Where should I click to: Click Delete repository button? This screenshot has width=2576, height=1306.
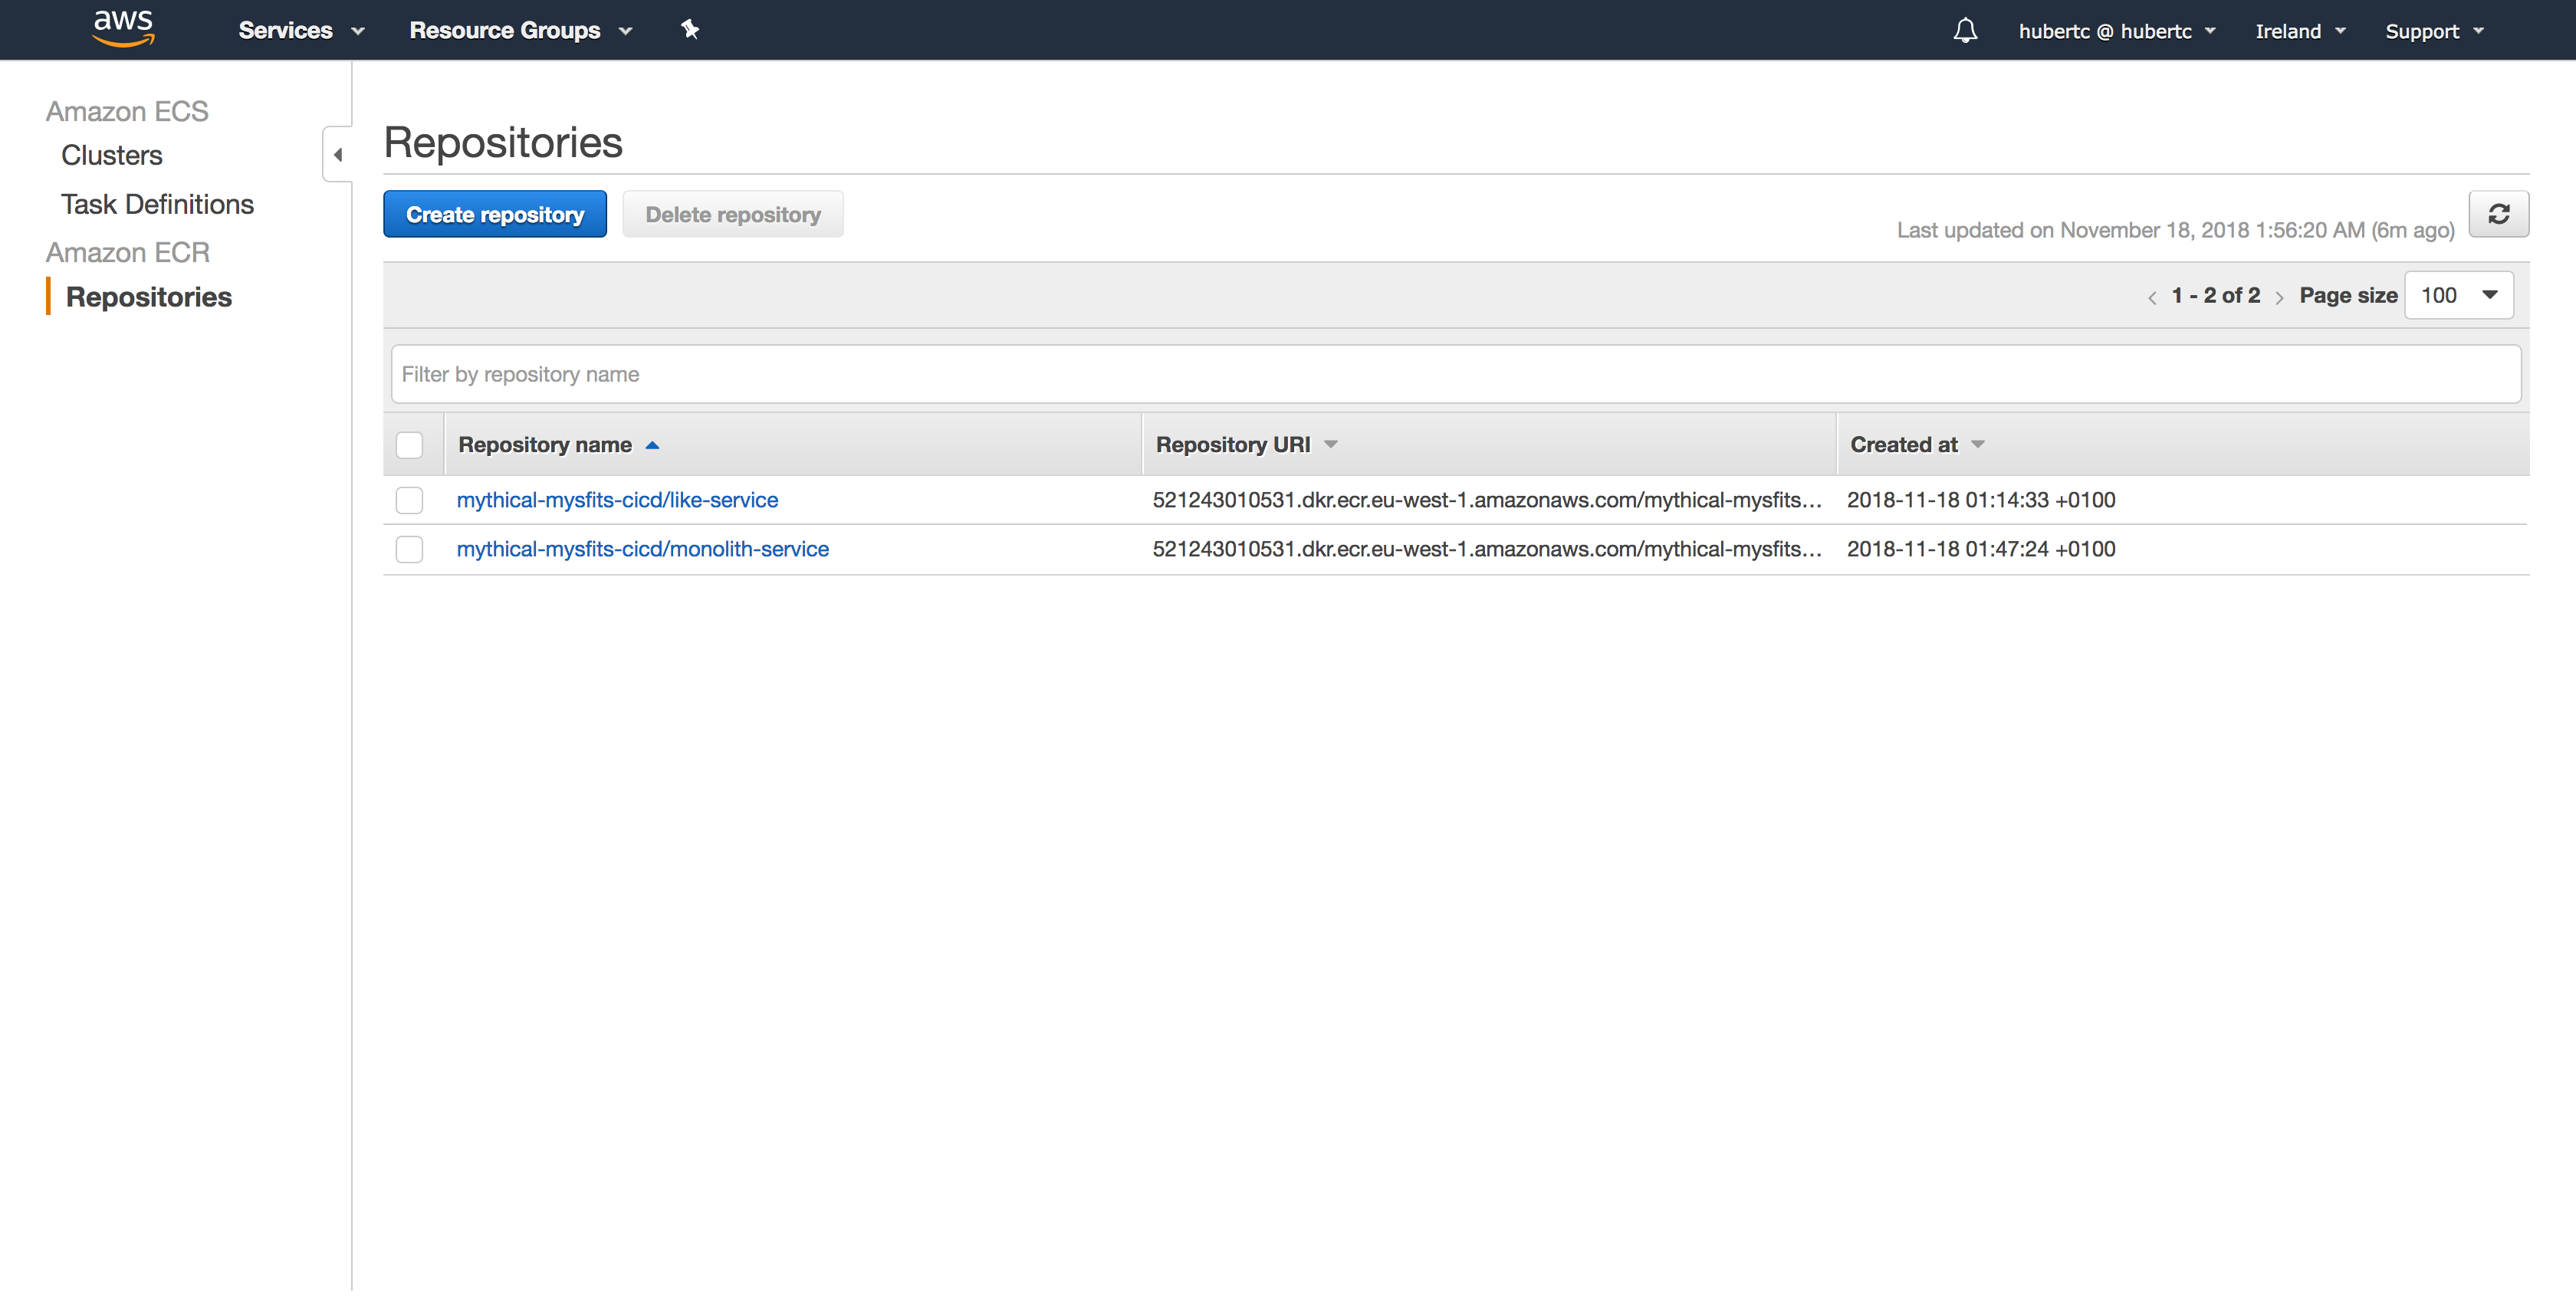click(x=733, y=214)
